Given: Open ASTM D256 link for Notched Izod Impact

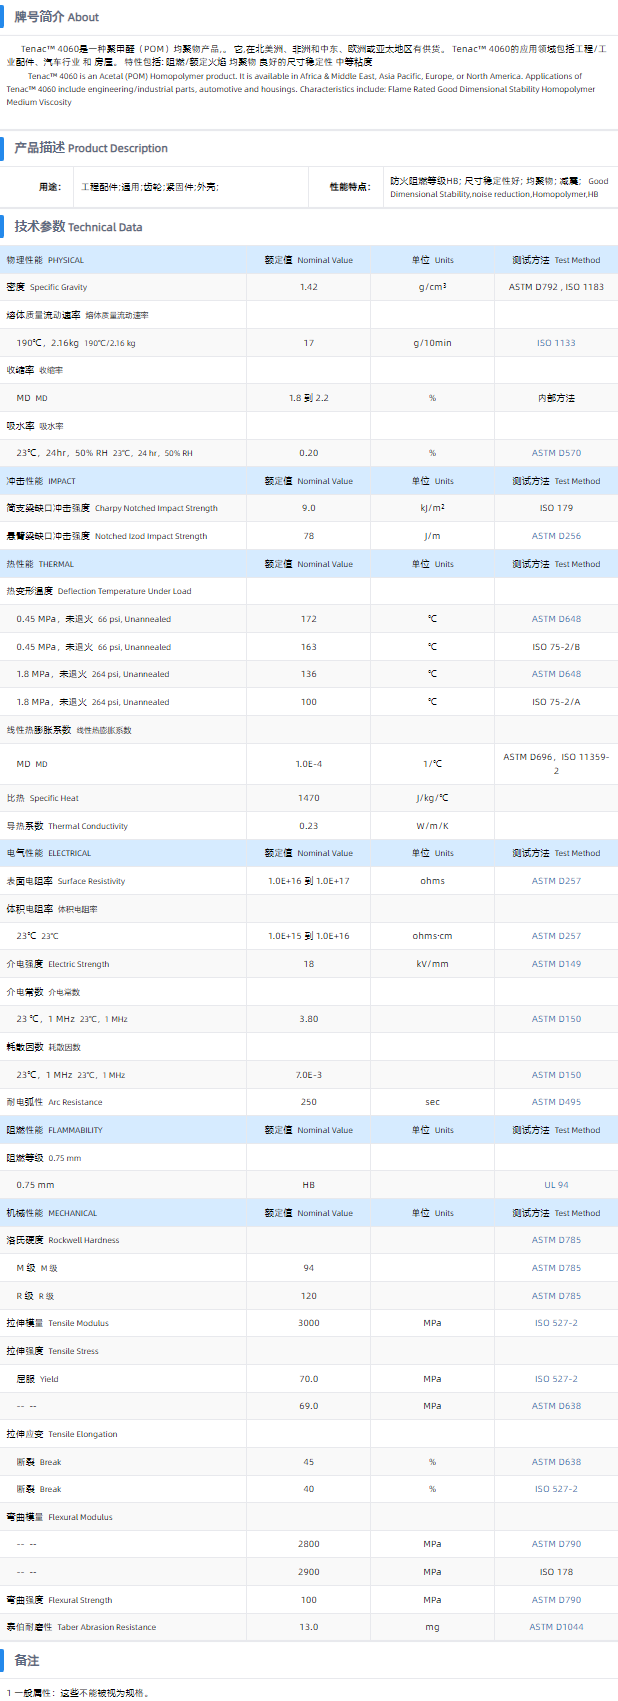Looking at the screenshot, I should tap(556, 536).
